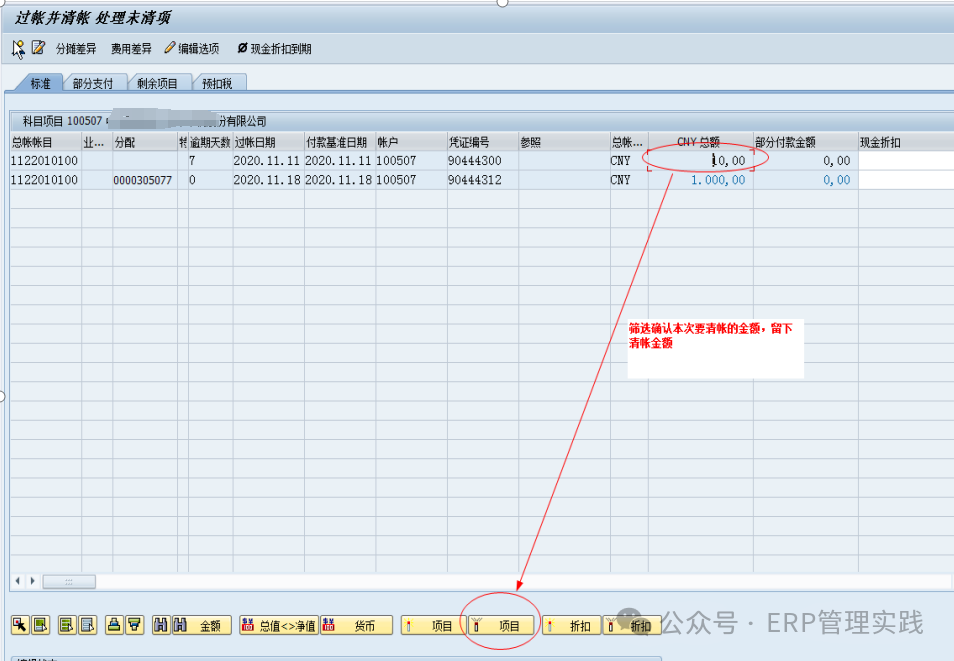954x661 pixels.
Task: Click the first binoculars find icon
Action: coord(161,625)
